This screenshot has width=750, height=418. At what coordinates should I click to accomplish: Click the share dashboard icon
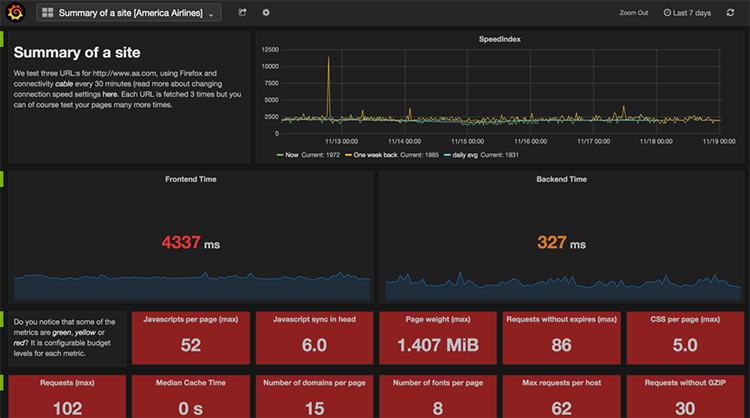(x=243, y=12)
